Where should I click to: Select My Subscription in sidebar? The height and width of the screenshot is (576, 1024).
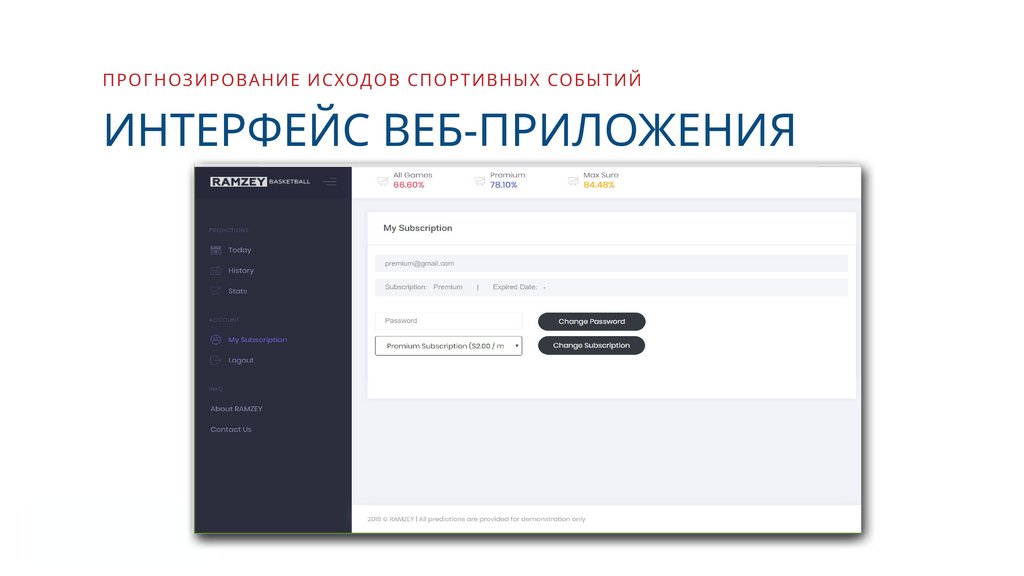click(x=257, y=340)
